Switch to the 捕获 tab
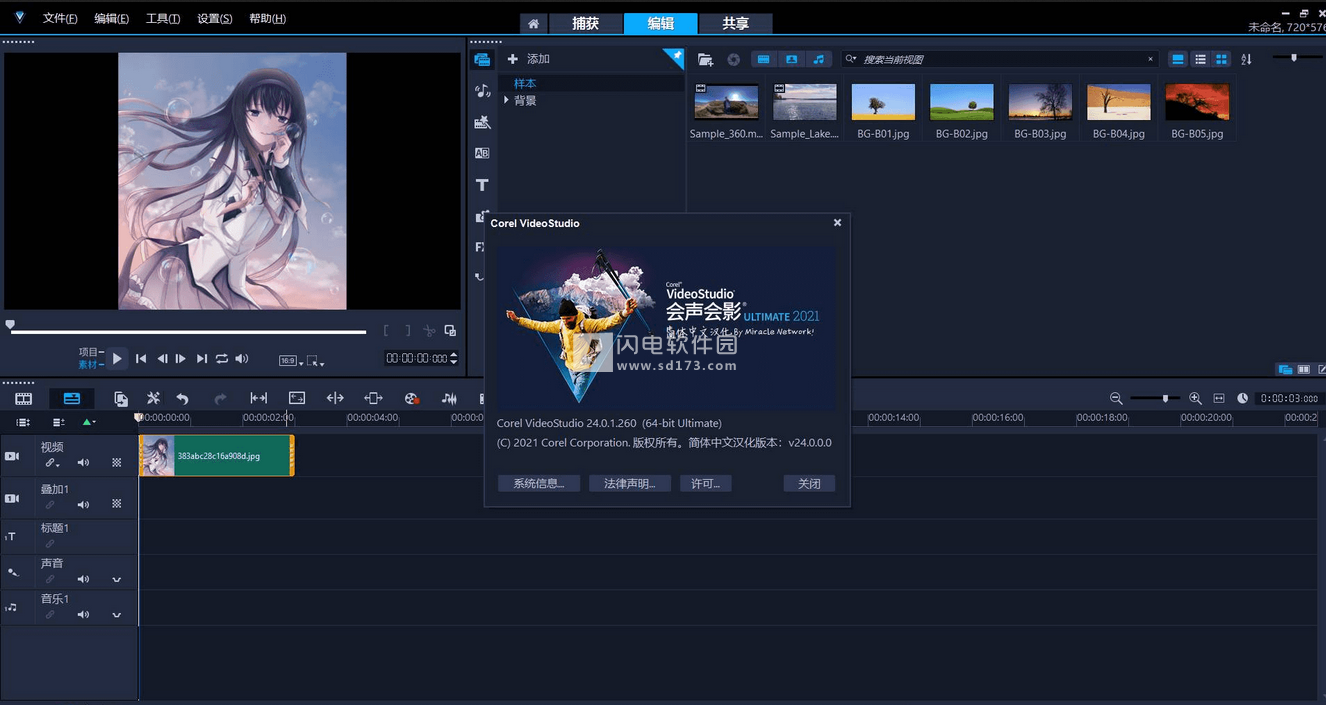The width and height of the screenshot is (1326, 705). tap(585, 24)
